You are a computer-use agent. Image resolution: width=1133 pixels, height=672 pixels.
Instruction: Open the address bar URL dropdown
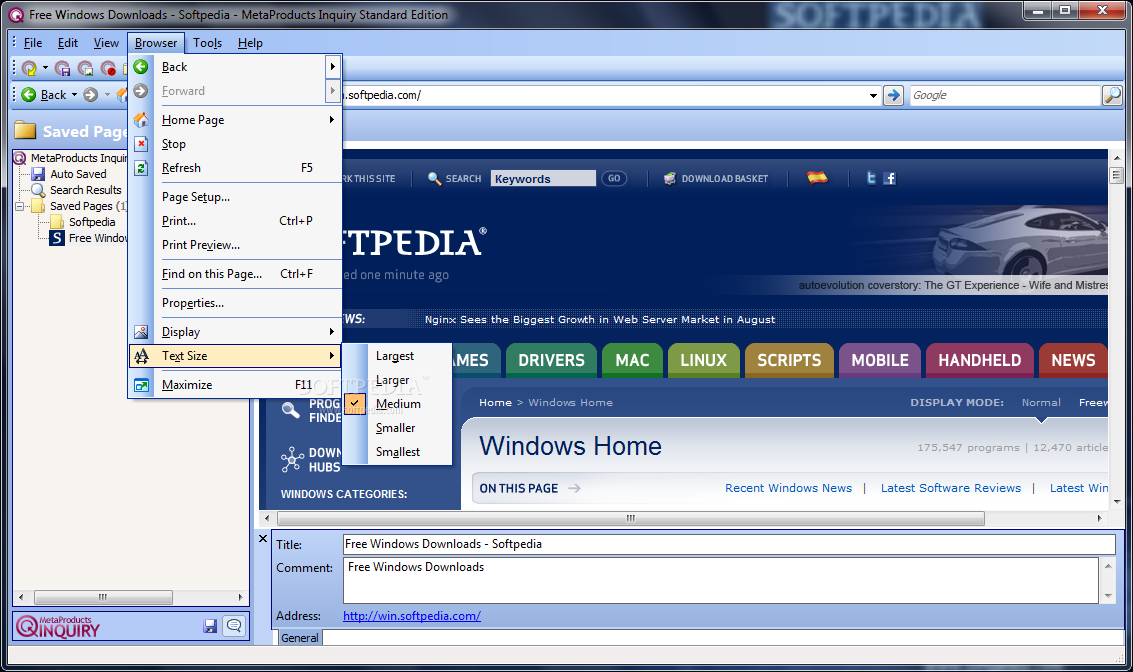873,95
